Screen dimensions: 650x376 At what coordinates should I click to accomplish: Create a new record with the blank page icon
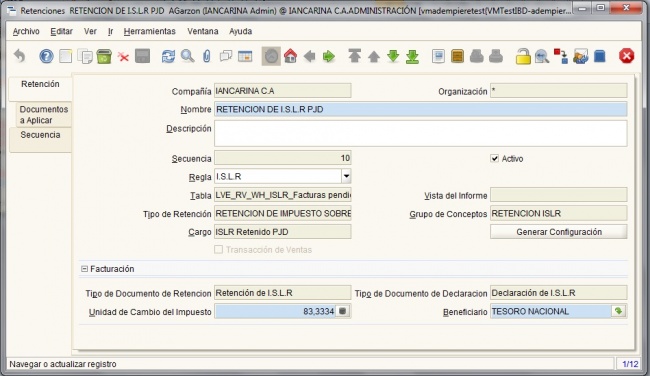65,56
